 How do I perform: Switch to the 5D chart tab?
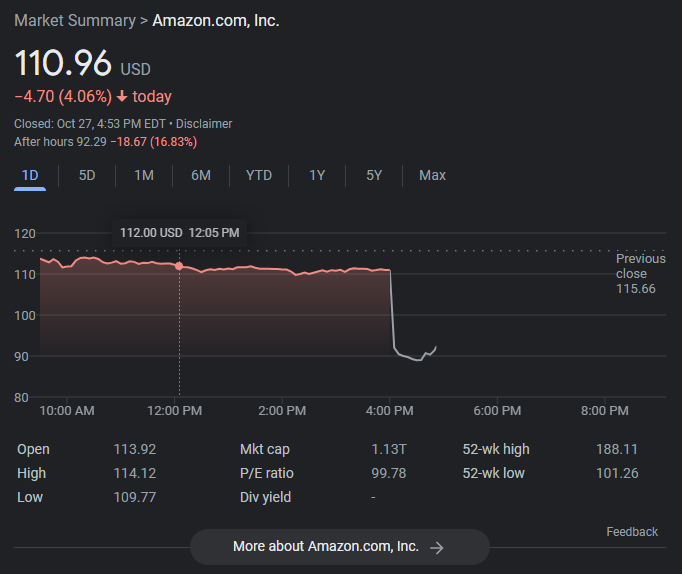[87, 176]
